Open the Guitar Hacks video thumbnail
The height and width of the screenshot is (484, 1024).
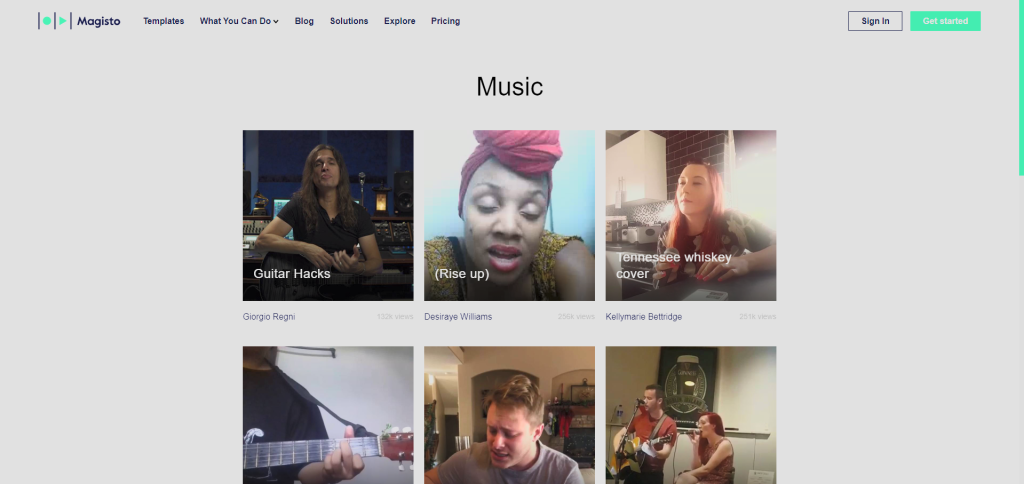tap(328, 216)
